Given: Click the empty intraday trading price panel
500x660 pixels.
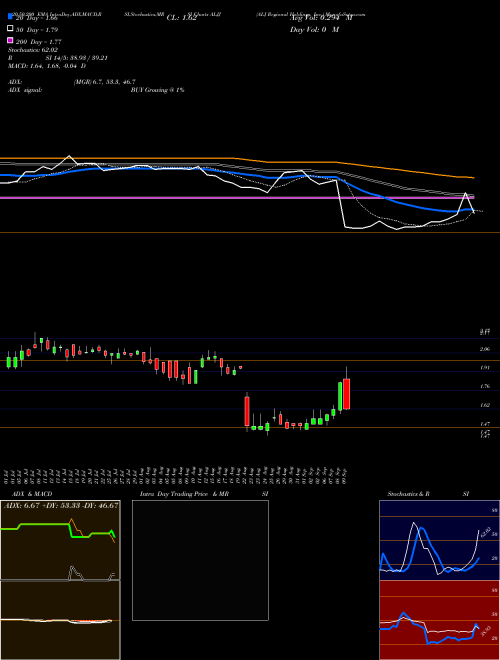Looking at the screenshot, I should click(x=200, y=560).
